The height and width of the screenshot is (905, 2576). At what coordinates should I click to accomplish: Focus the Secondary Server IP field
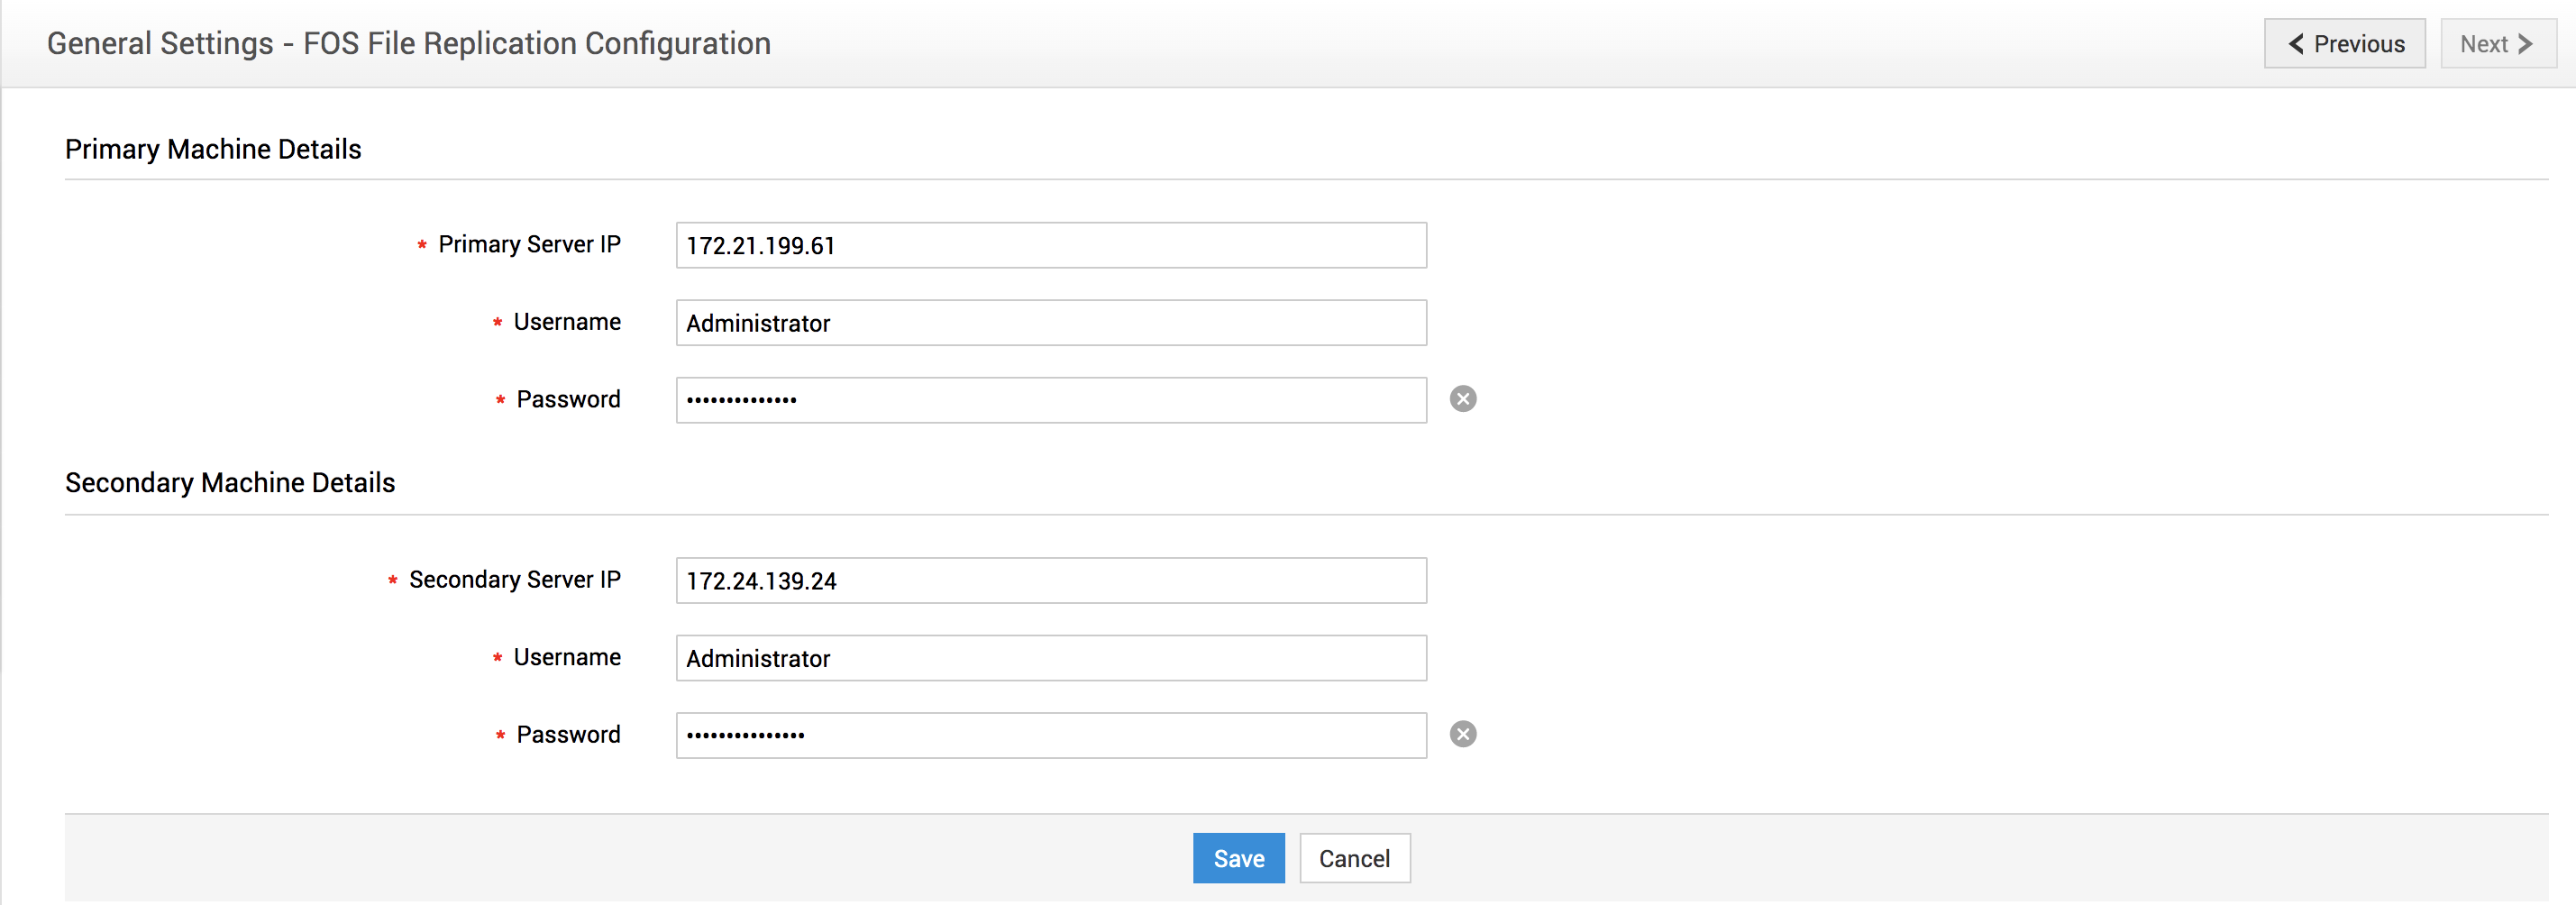click(x=1050, y=580)
